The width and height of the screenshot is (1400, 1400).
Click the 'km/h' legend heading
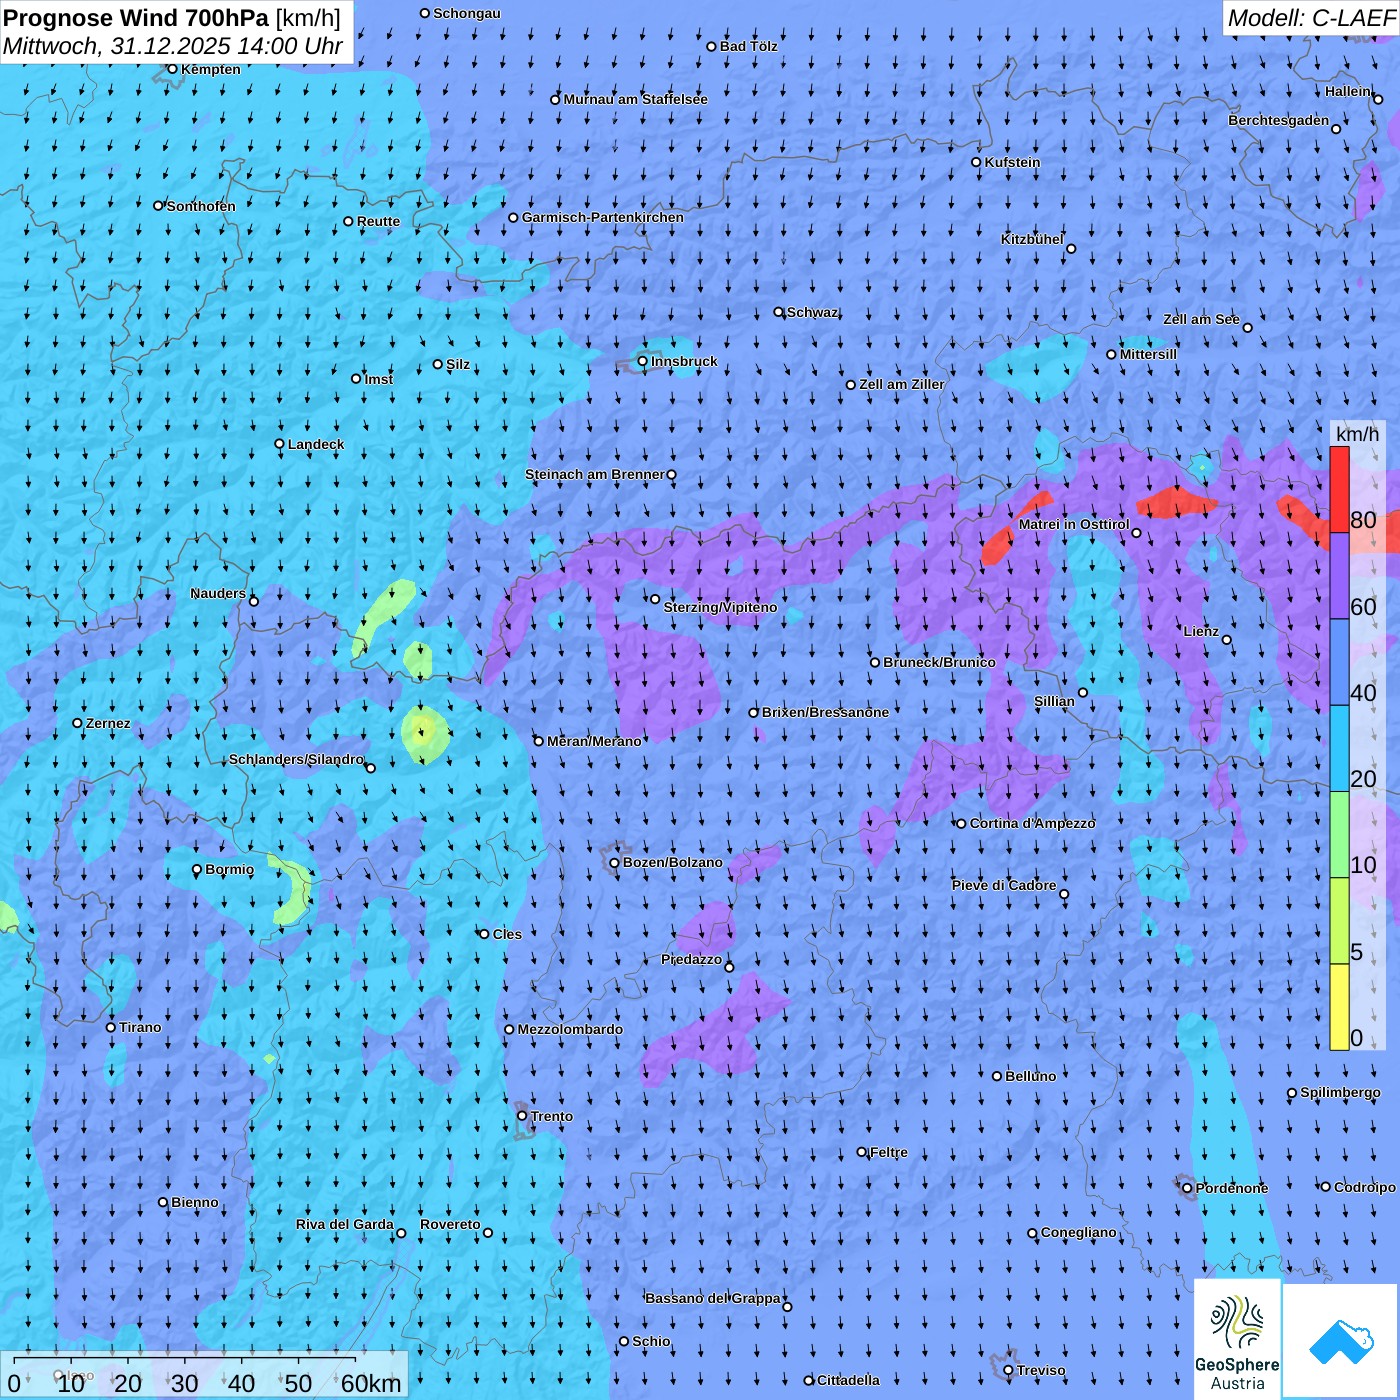(1357, 434)
